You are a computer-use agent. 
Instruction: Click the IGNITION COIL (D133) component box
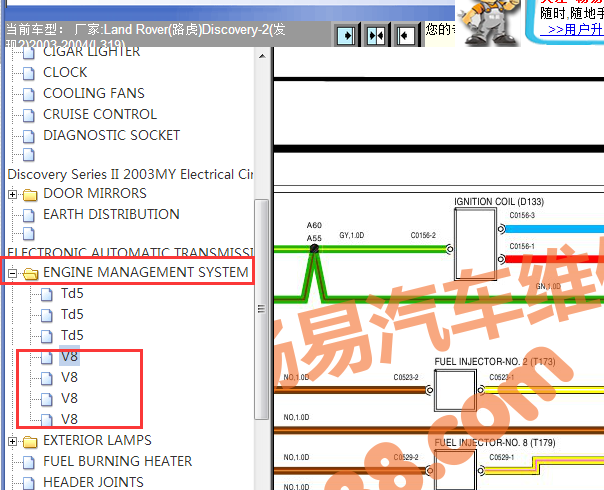(475, 244)
